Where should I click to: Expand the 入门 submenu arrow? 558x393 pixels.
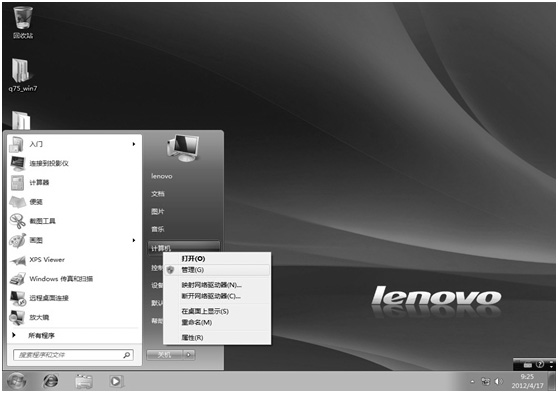(x=134, y=144)
